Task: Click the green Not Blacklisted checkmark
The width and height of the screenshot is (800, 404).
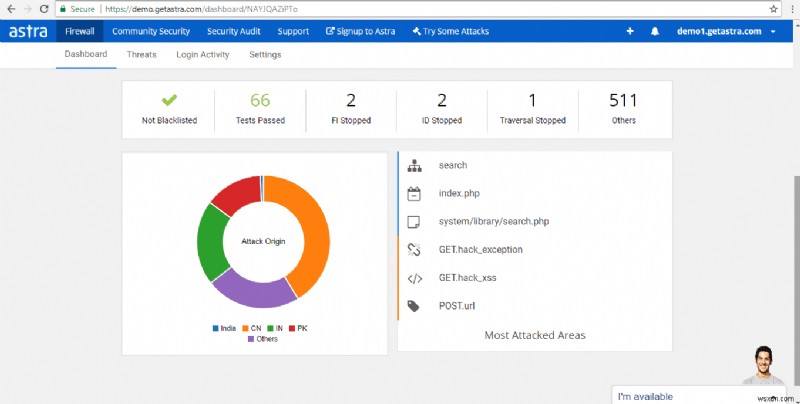Action: 169,100
